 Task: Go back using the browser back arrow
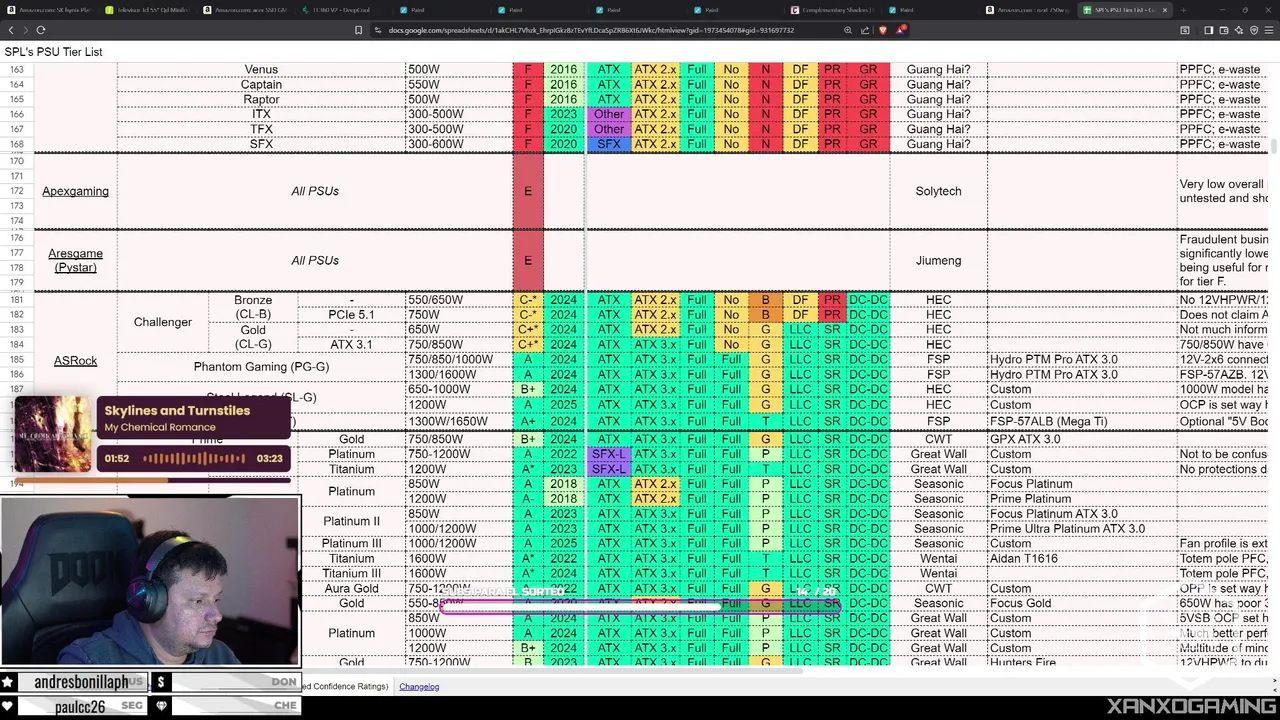11,30
